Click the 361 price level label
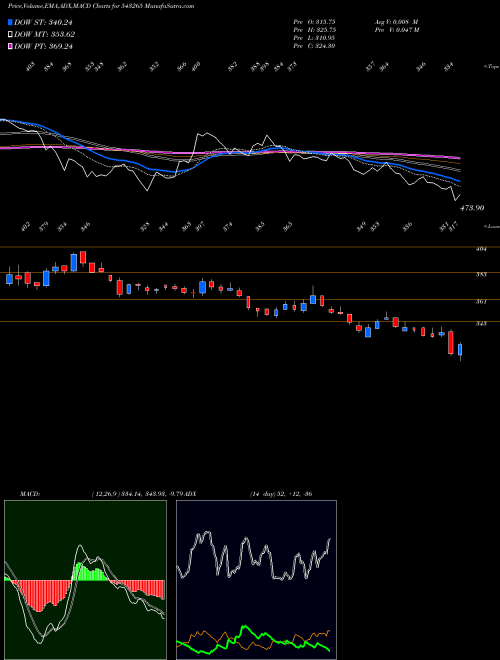The height and width of the screenshot is (660, 500). point(481,301)
